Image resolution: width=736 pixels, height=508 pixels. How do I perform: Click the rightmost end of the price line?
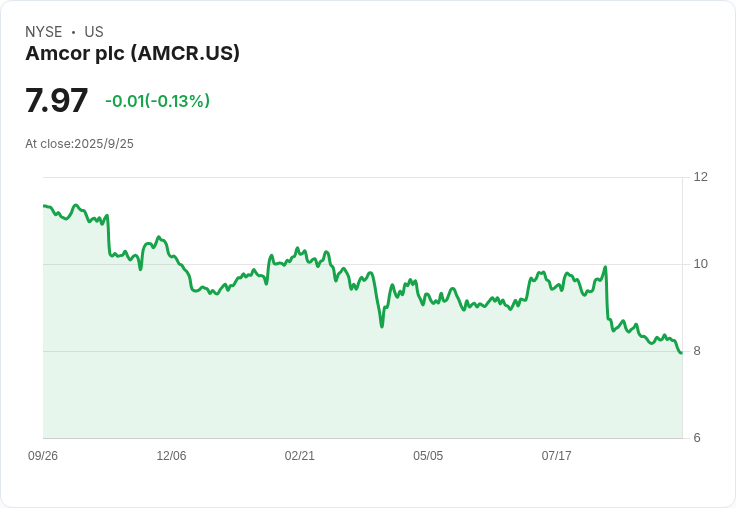681,352
